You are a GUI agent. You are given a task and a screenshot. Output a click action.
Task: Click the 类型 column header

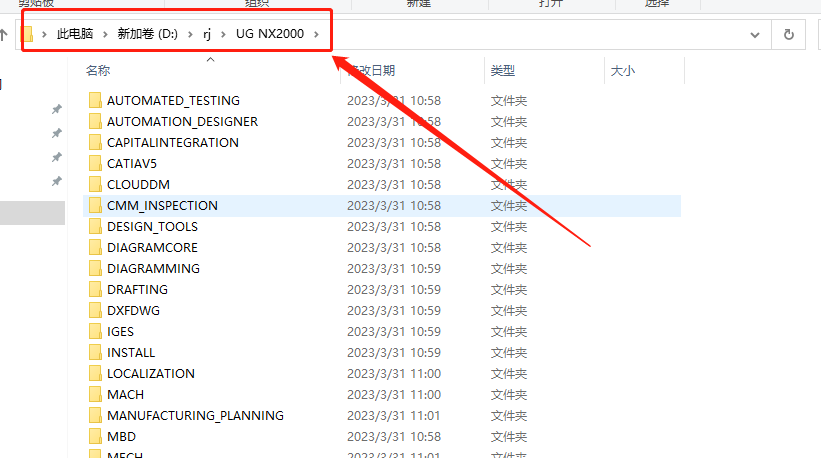502,71
